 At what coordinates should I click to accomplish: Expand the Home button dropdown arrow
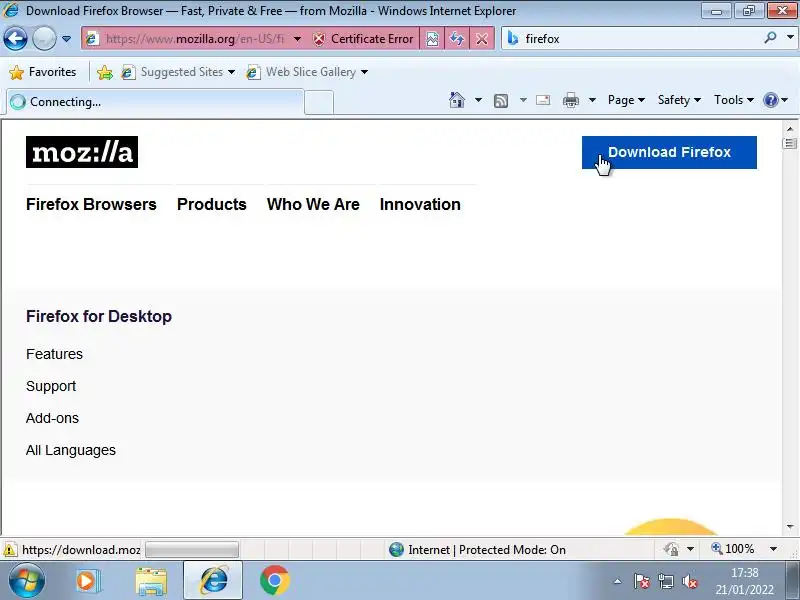click(x=478, y=100)
